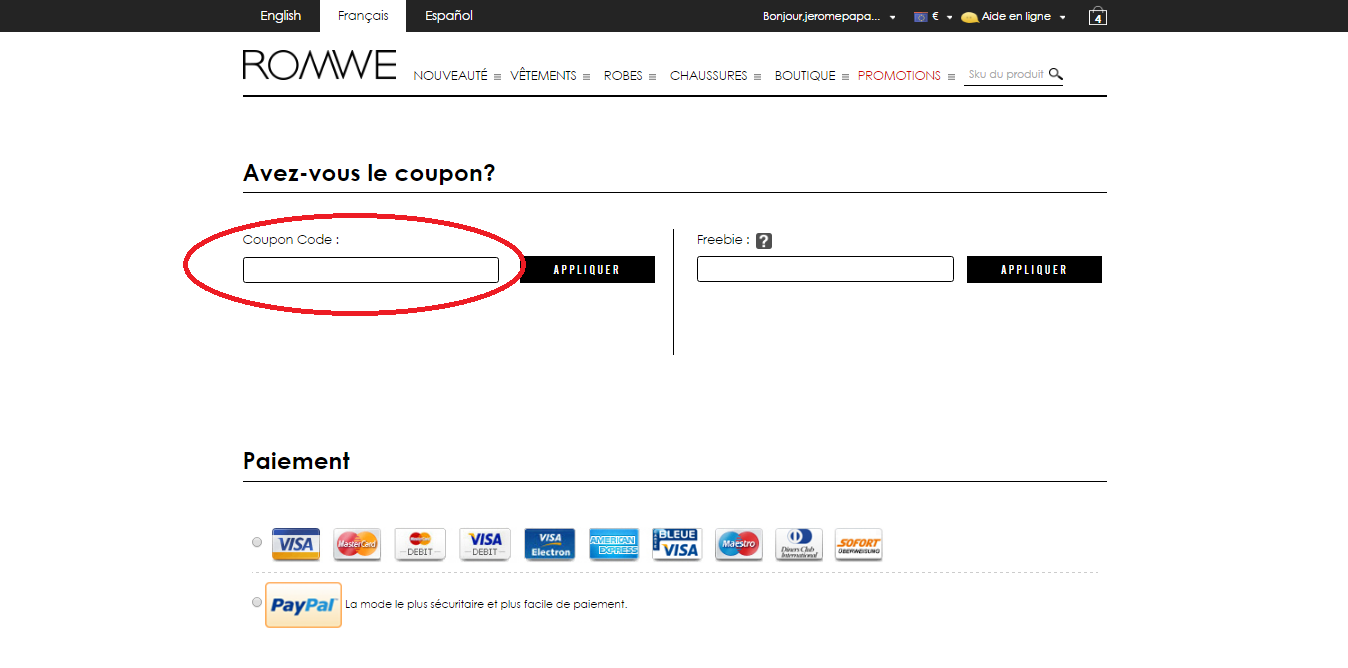Open the Freebie help question mark icon
Image resolution: width=1348 pixels, height=668 pixels.
tap(763, 240)
